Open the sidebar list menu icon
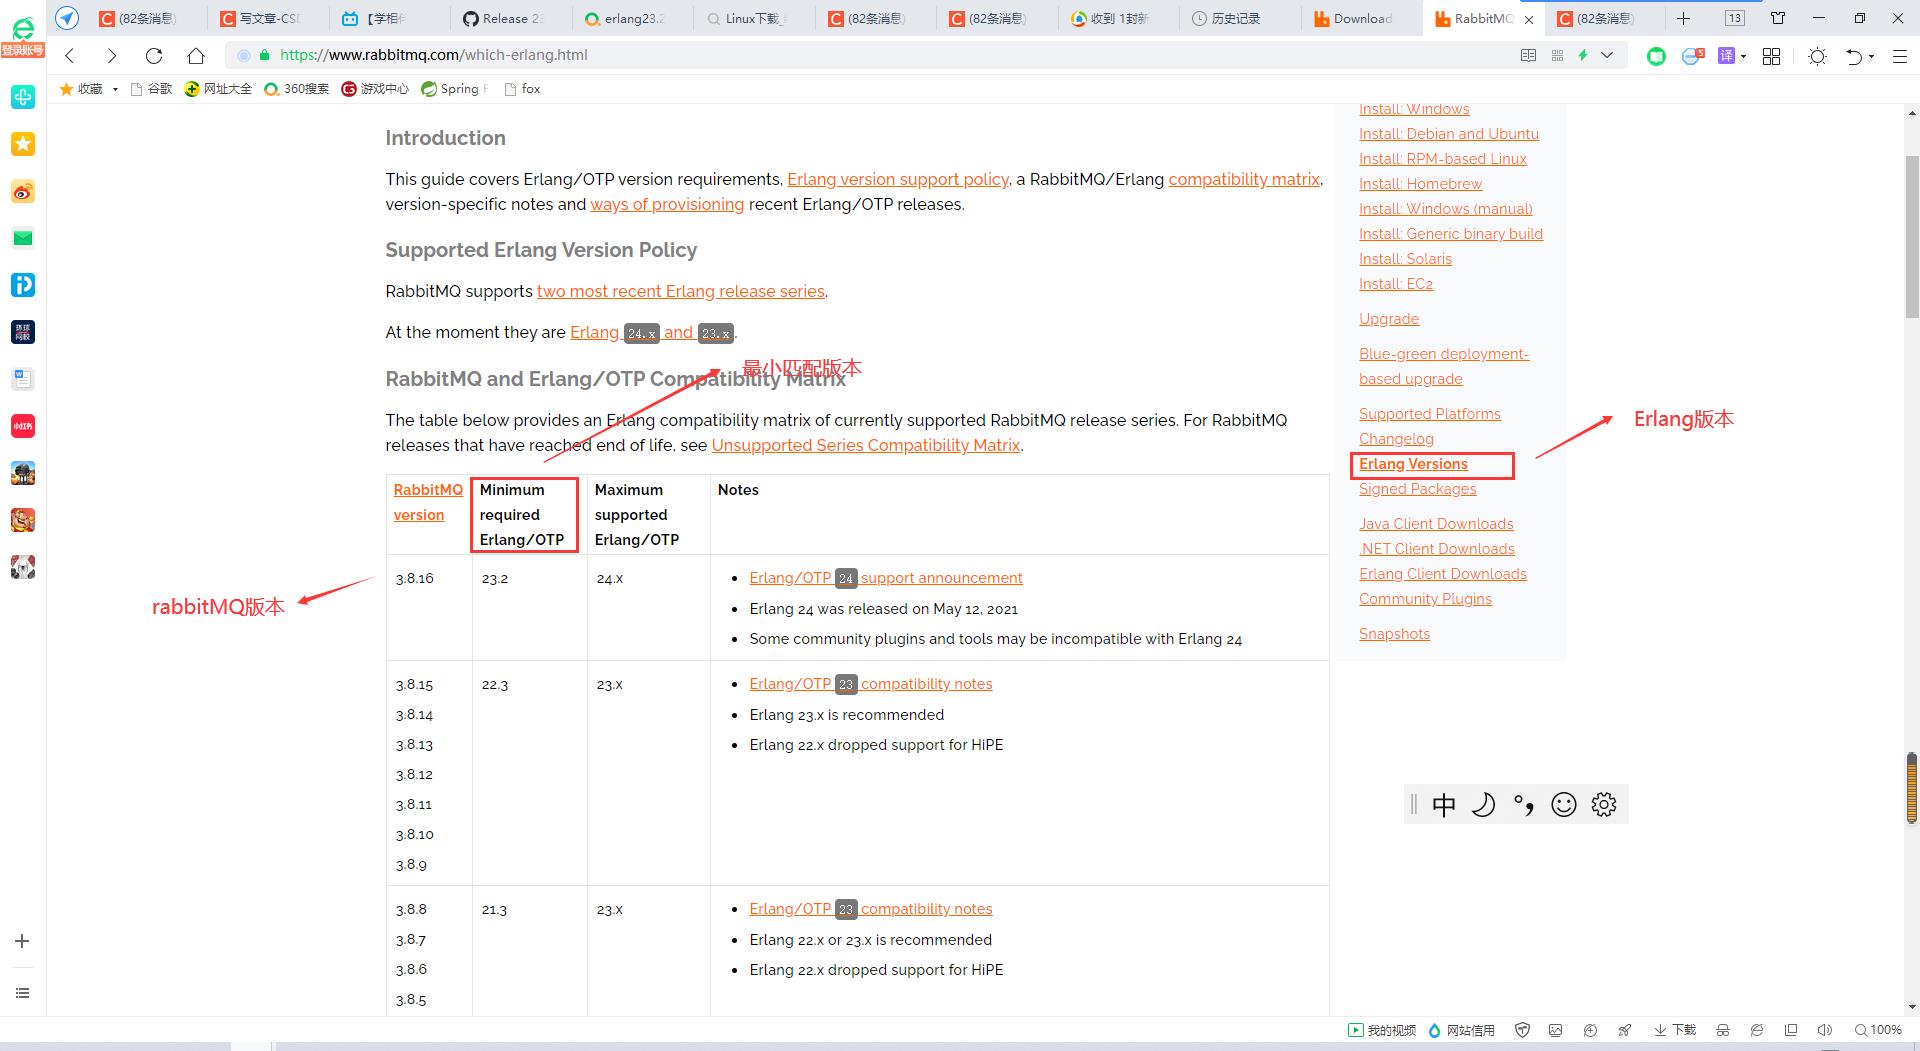Image resolution: width=1920 pixels, height=1051 pixels. [22, 993]
